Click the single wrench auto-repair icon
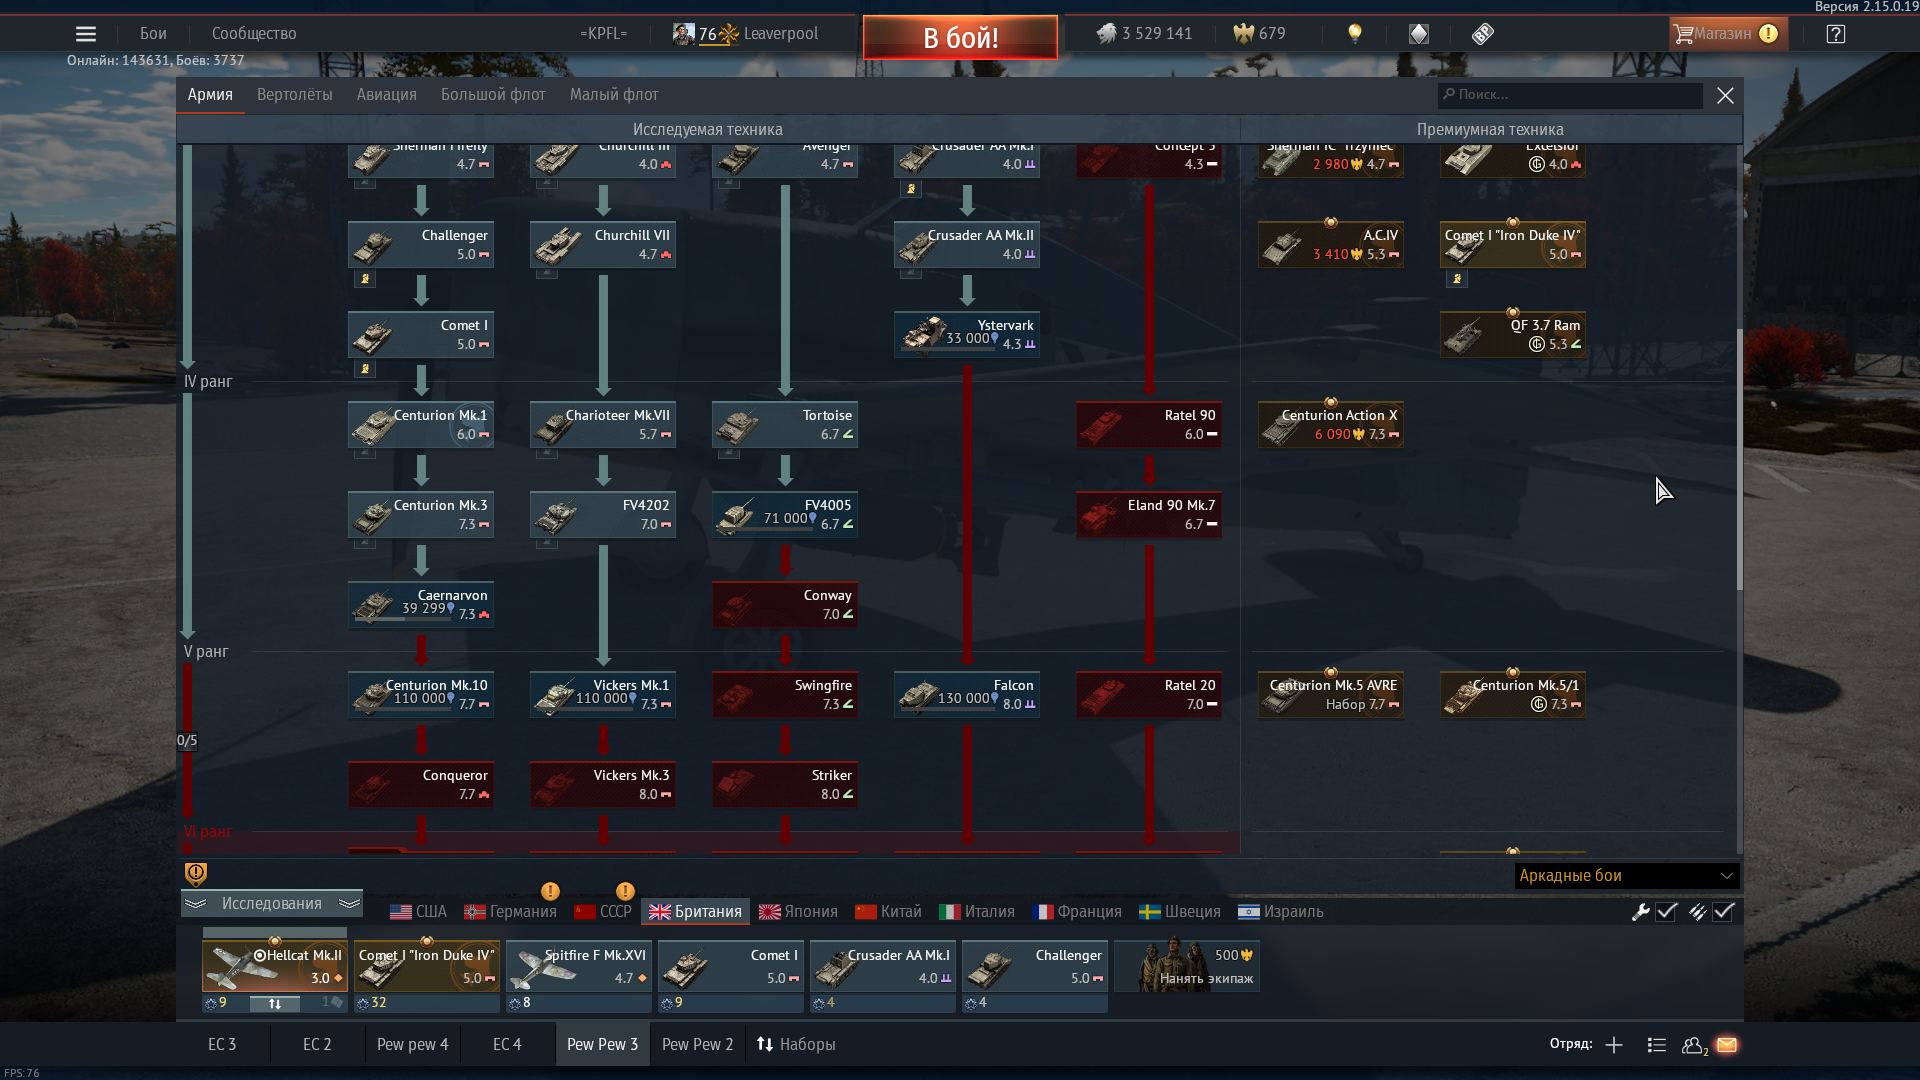Screen dimensions: 1920x1080 click(1640, 911)
